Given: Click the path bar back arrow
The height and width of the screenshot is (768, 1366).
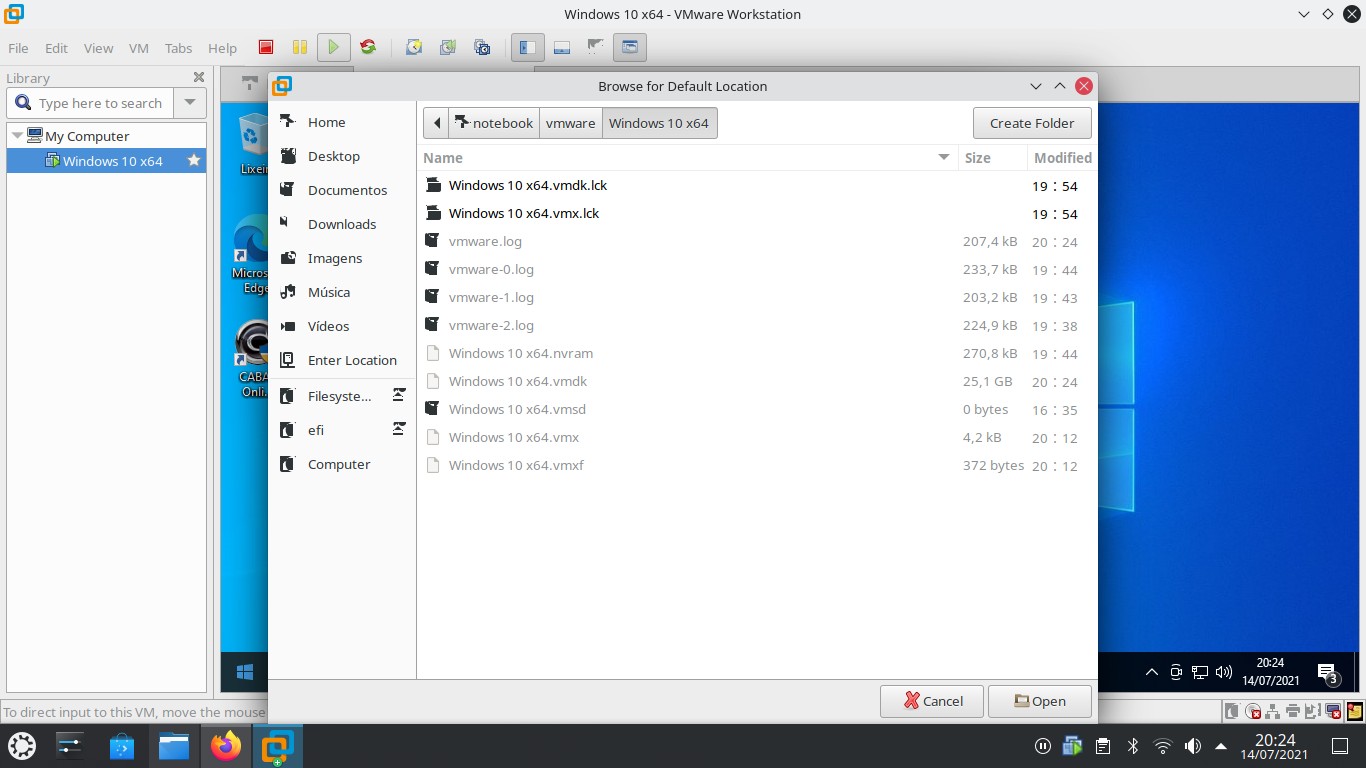Looking at the screenshot, I should (436, 123).
